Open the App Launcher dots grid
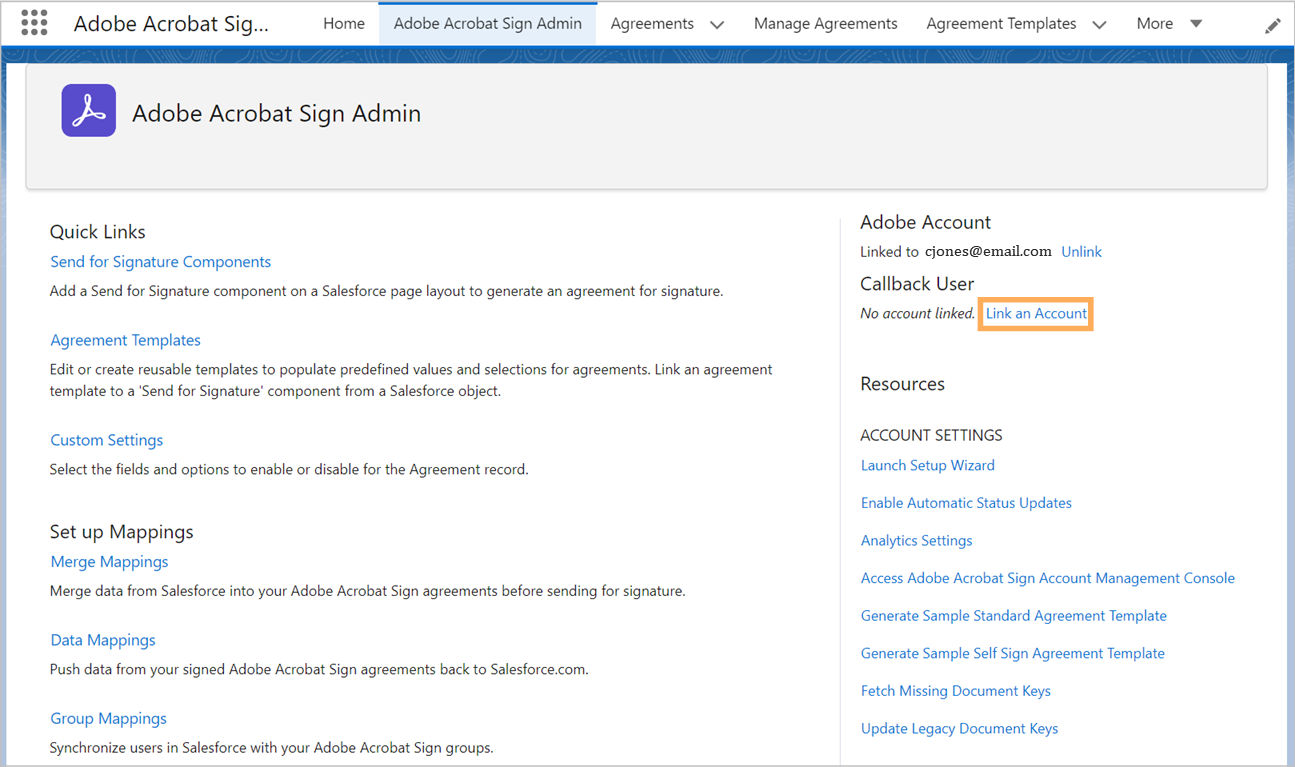The height and width of the screenshot is (767, 1295). pyautogui.click(x=34, y=23)
